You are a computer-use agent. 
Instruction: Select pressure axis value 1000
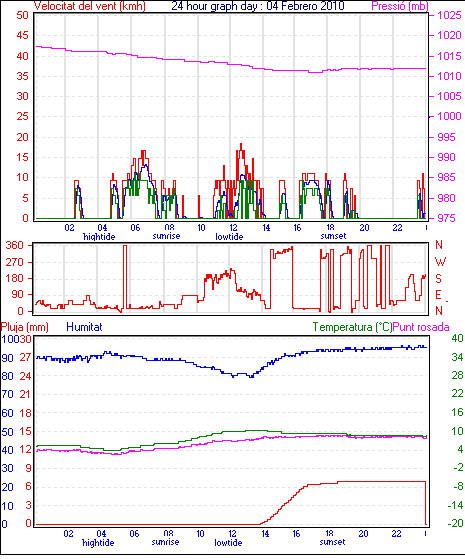449,116
